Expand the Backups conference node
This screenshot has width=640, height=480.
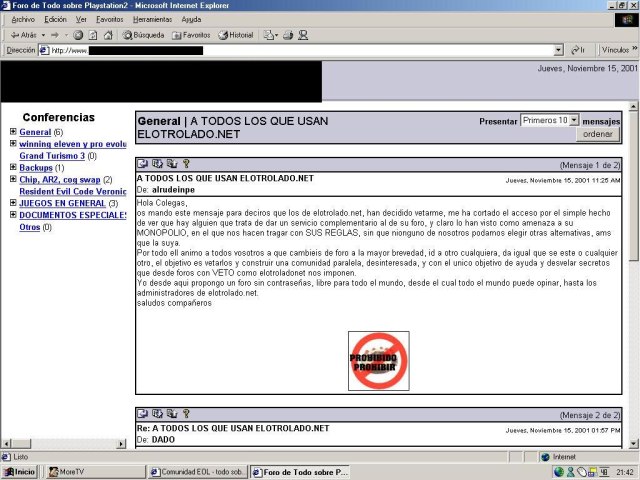coord(13,168)
